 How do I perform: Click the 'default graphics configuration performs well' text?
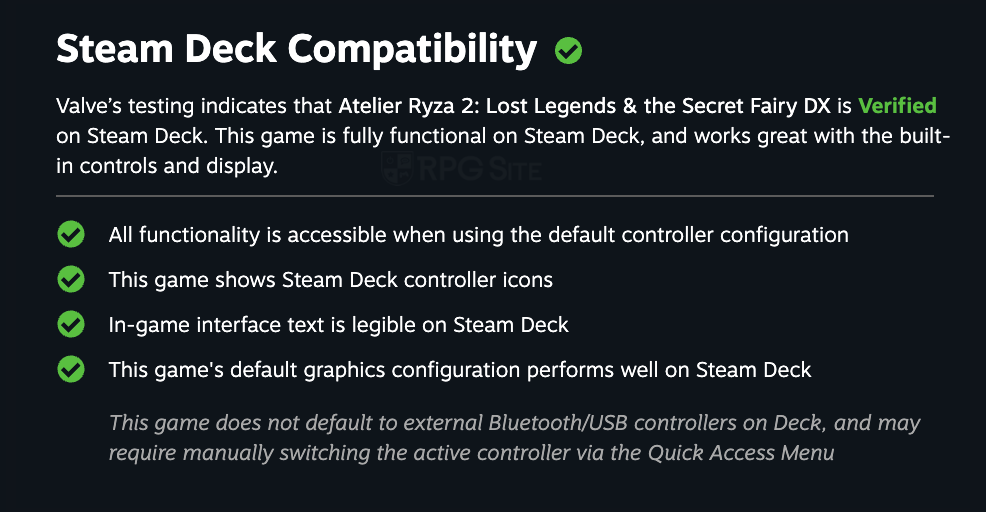(x=460, y=370)
